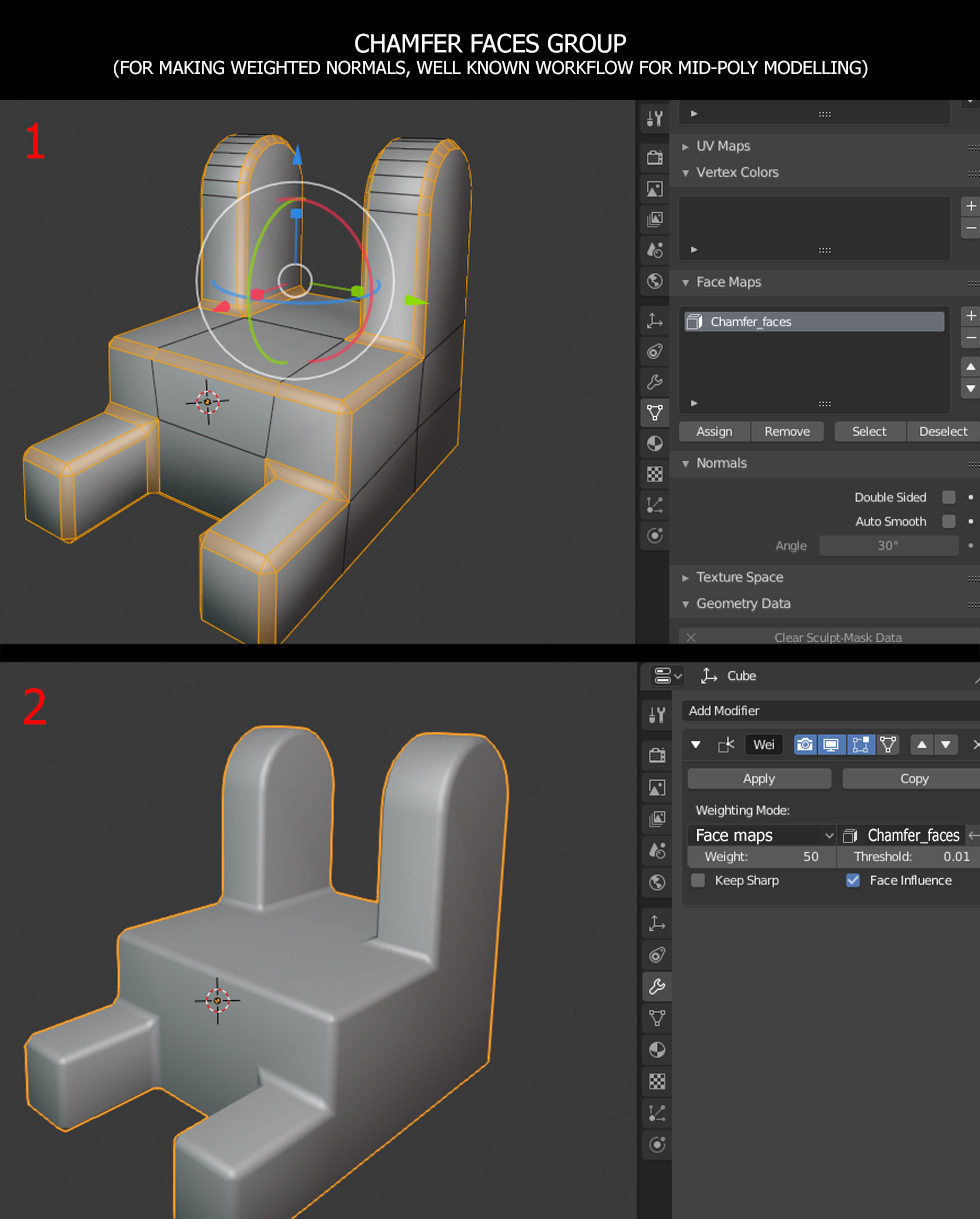Tick the Keep Sharp checkbox
This screenshot has height=1219, width=980.
coord(698,881)
